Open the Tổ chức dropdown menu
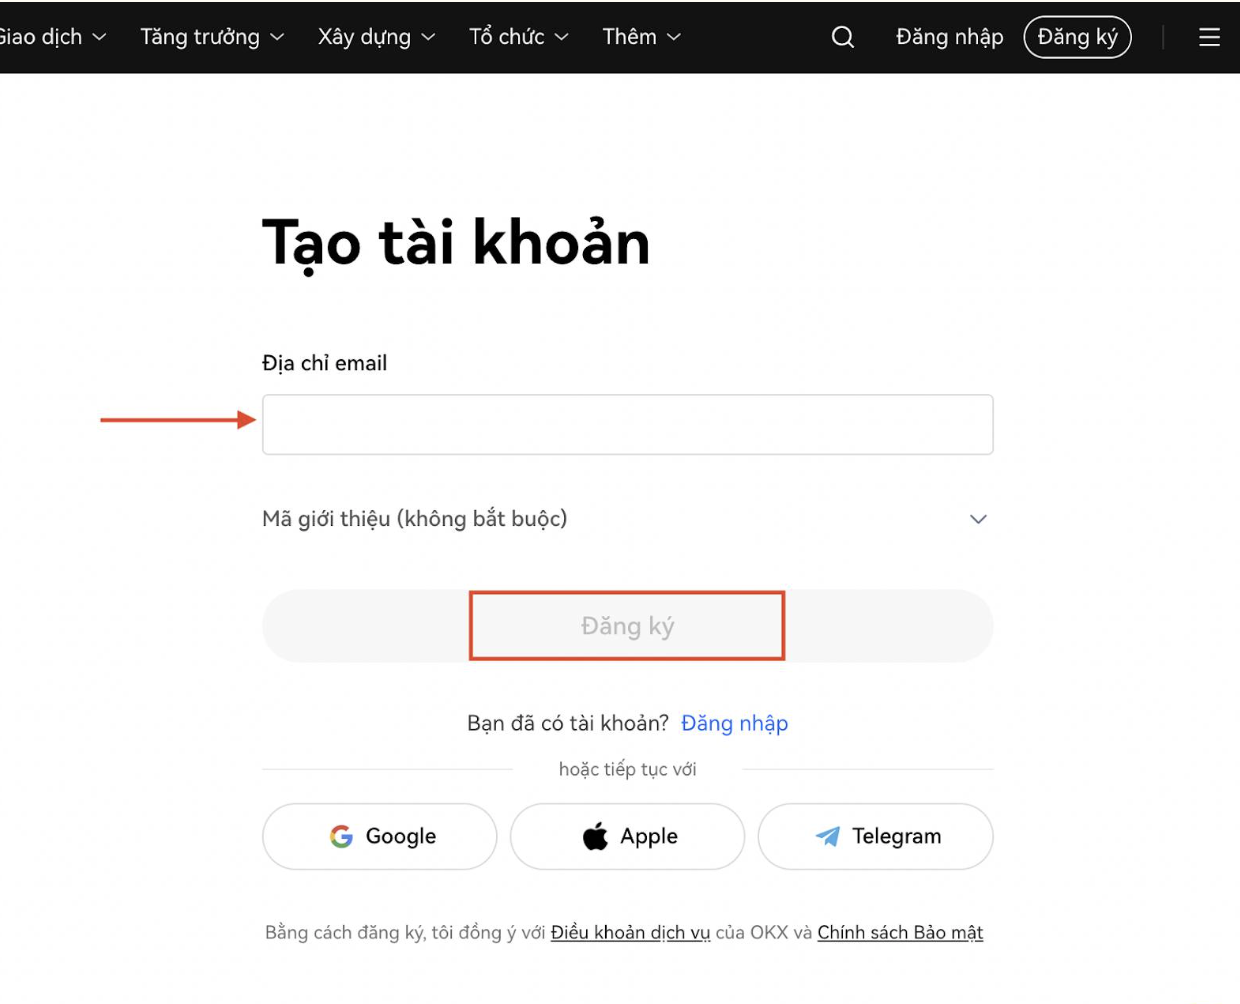This screenshot has width=1240, height=1004. click(518, 37)
